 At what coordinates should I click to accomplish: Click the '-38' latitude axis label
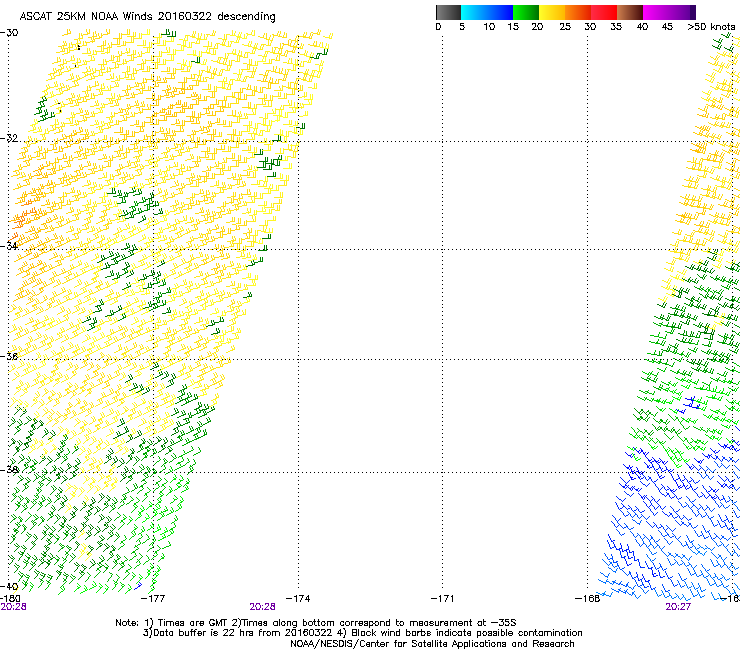[9, 470]
